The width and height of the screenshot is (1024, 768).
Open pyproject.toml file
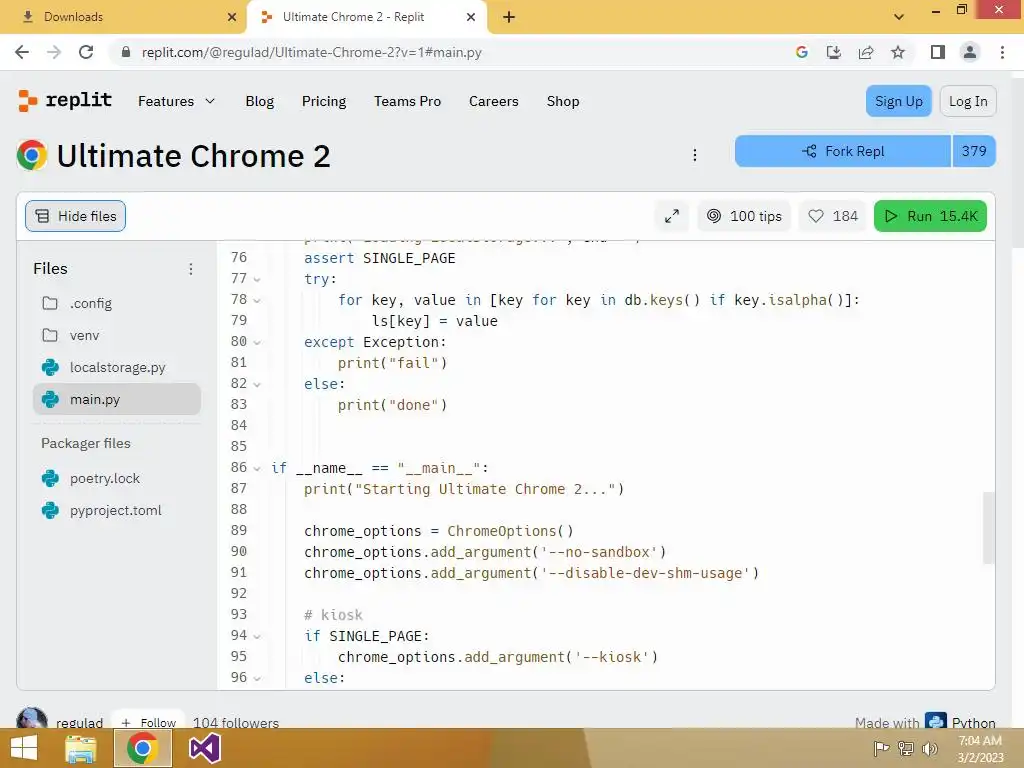[116, 510]
